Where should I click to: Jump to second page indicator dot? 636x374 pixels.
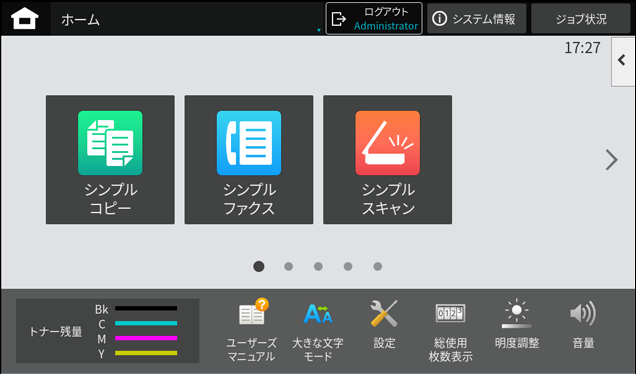pyautogui.click(x=288, y=267)
